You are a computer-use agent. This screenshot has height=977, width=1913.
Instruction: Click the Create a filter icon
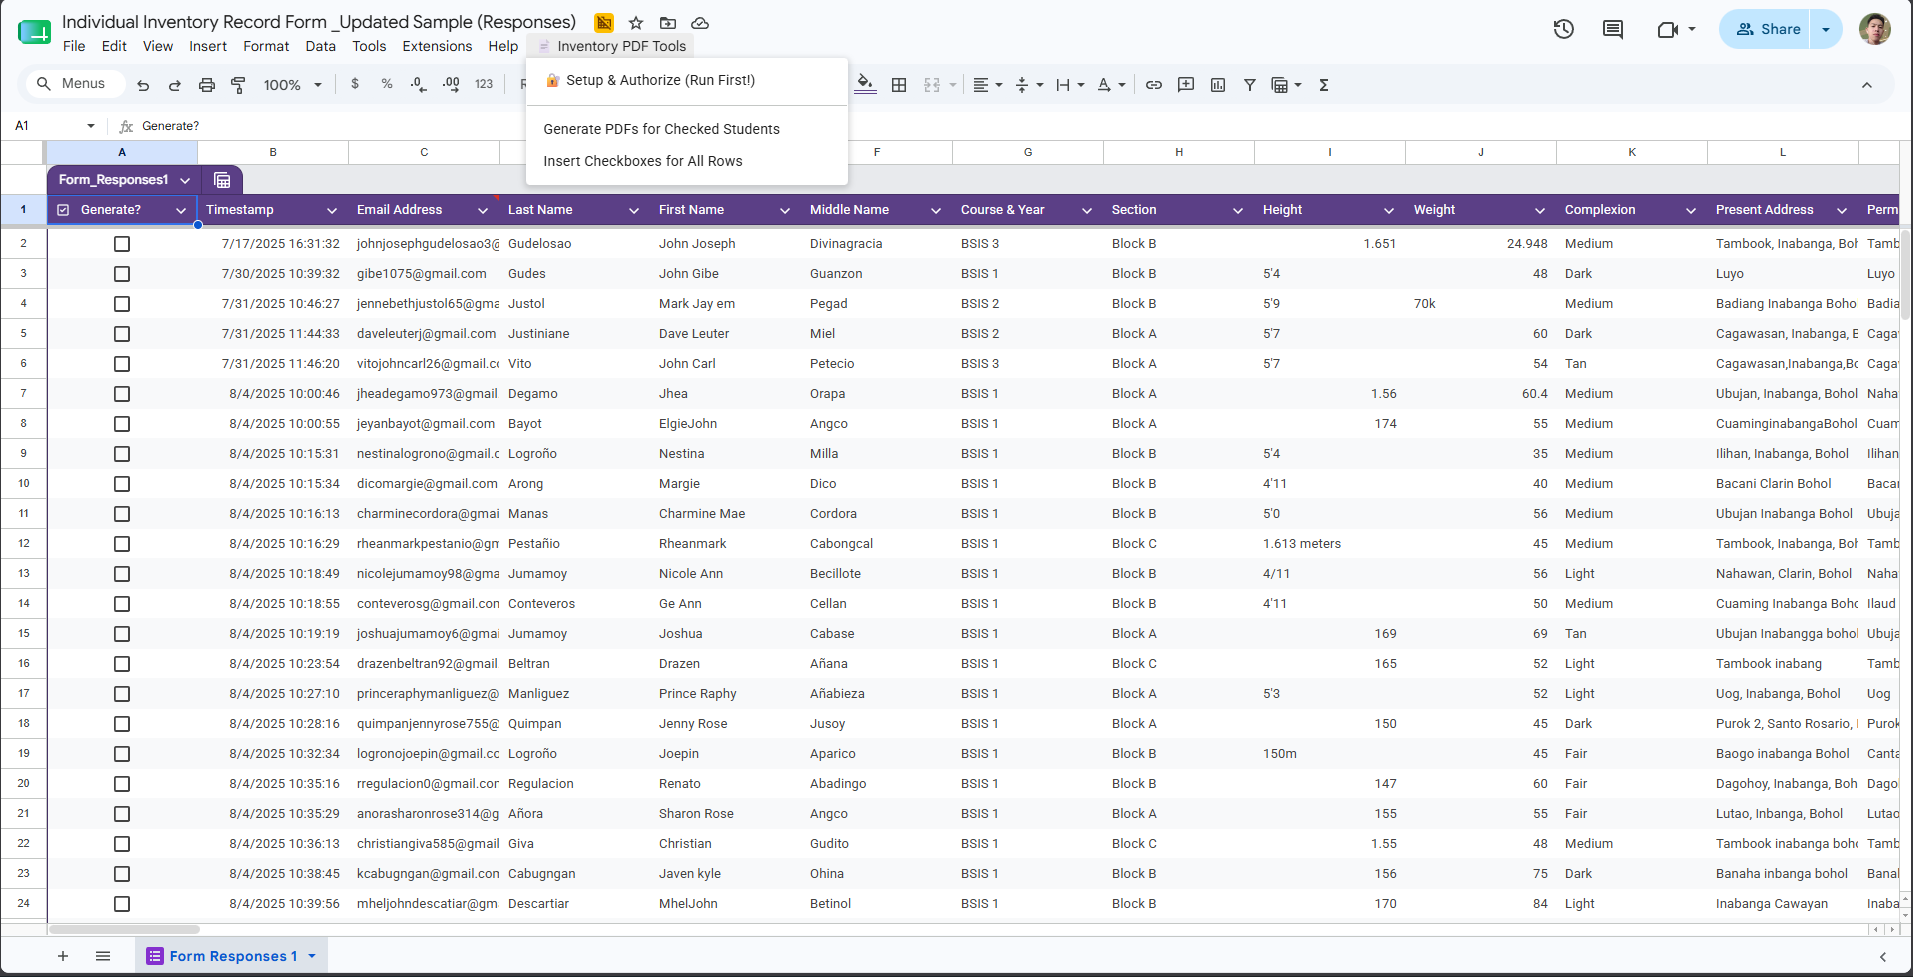click(x=1250, y=85)
